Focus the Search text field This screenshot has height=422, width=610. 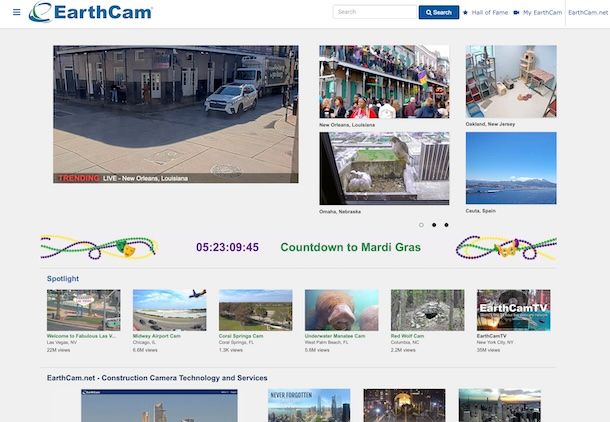(x=374, y=12)
